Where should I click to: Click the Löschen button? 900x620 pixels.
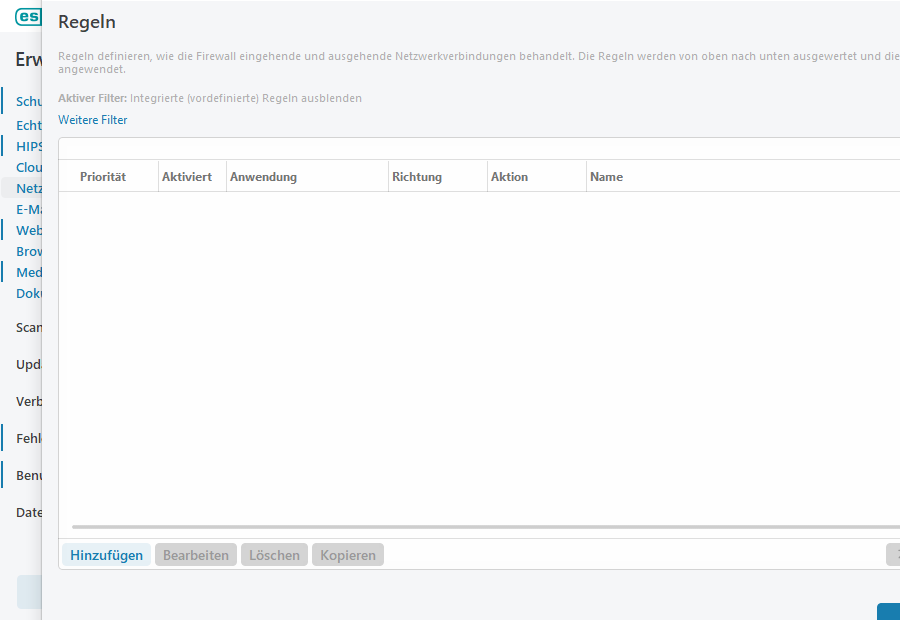click(273, 554)
